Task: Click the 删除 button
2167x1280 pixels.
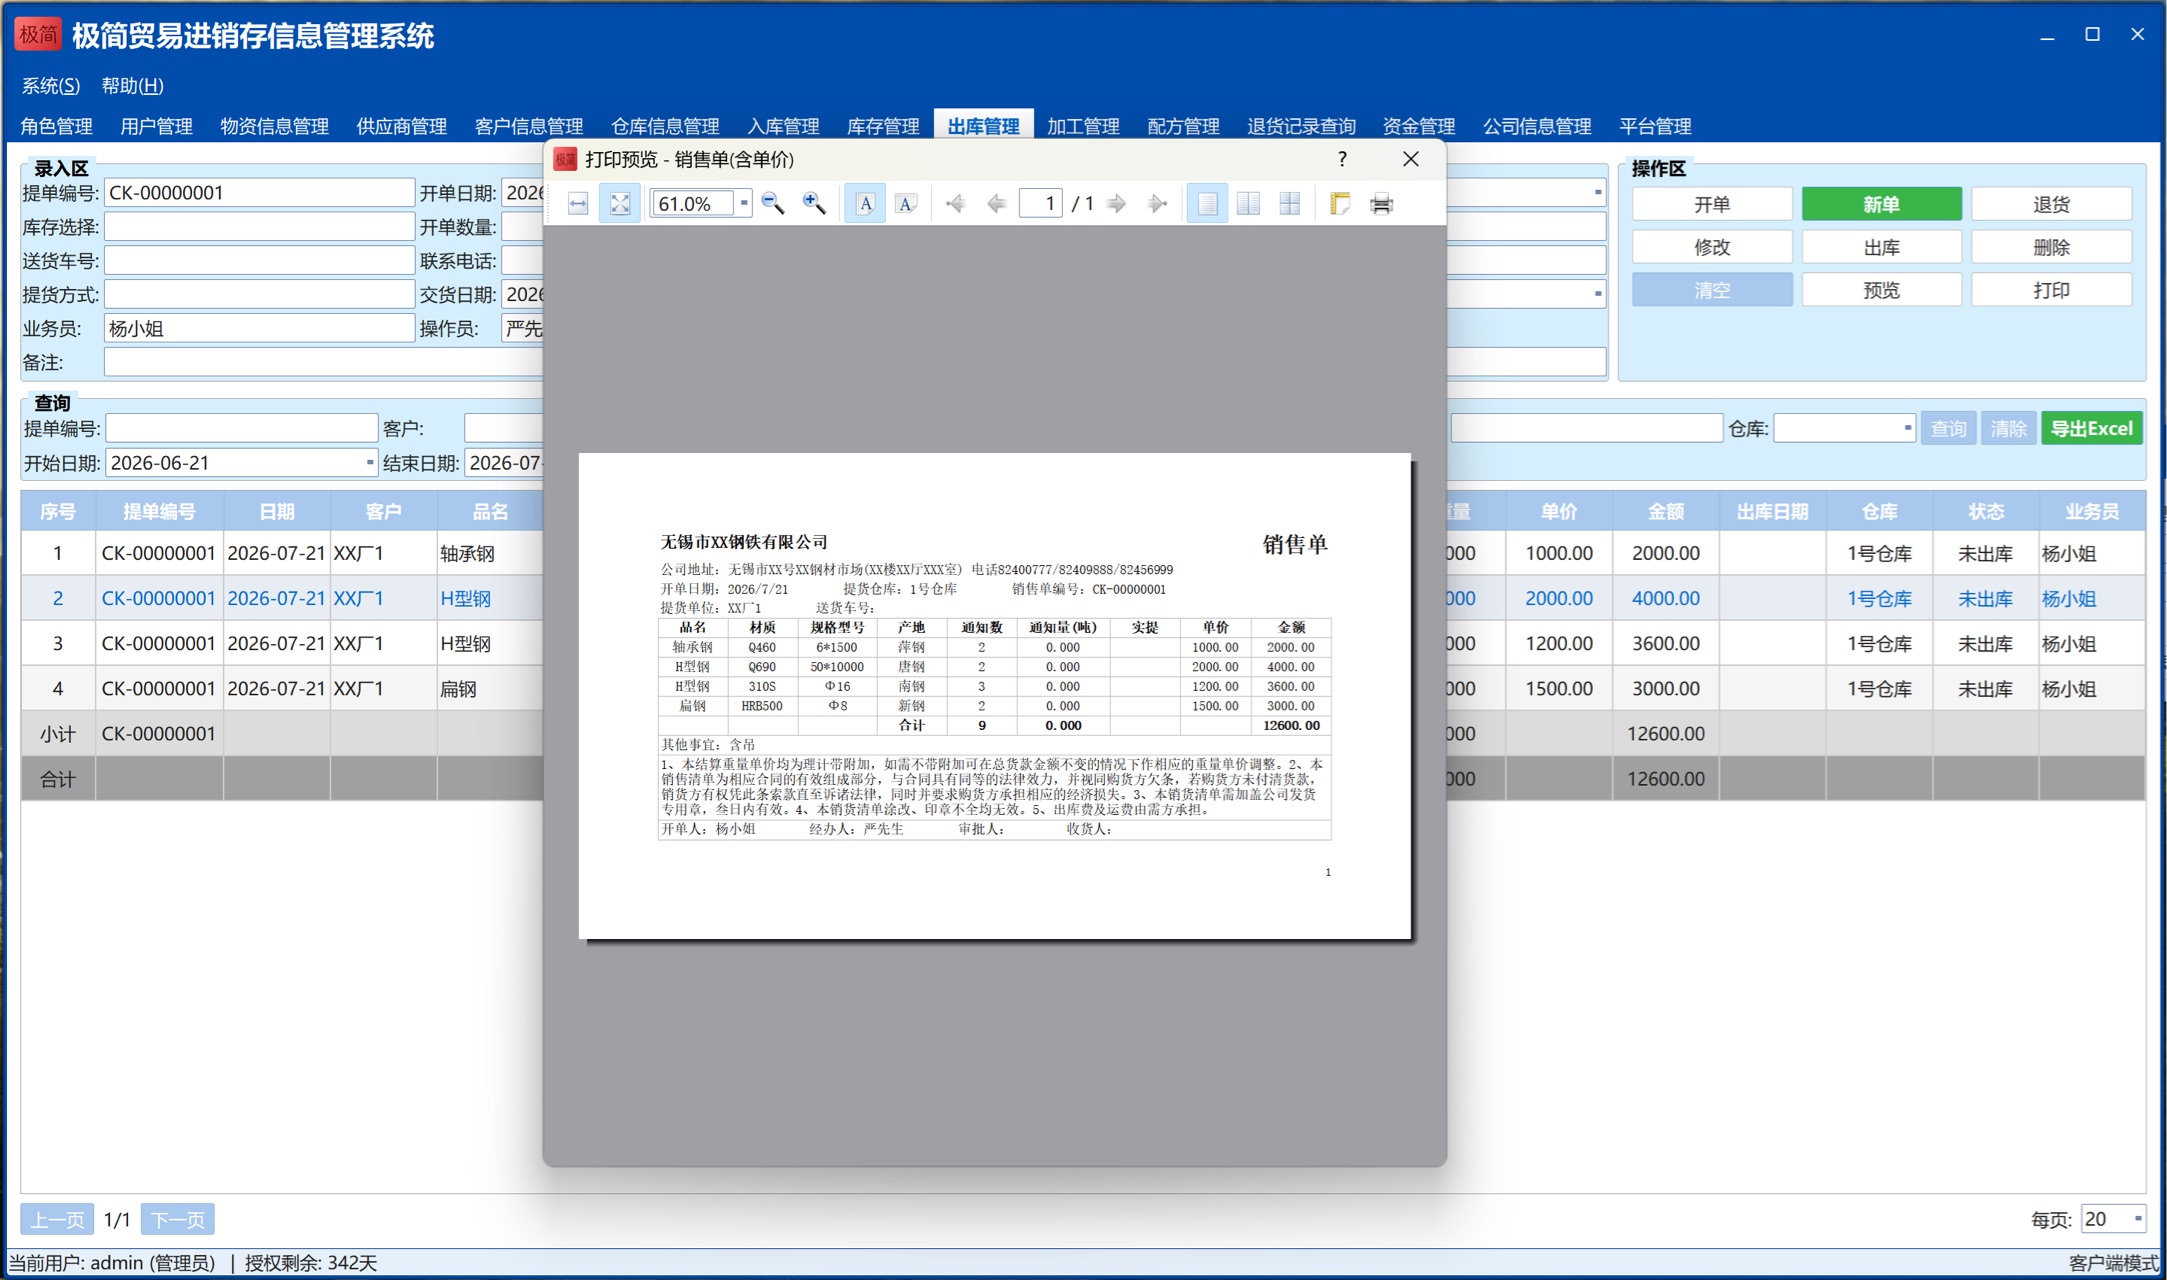Action: [x=2052, y=247]
